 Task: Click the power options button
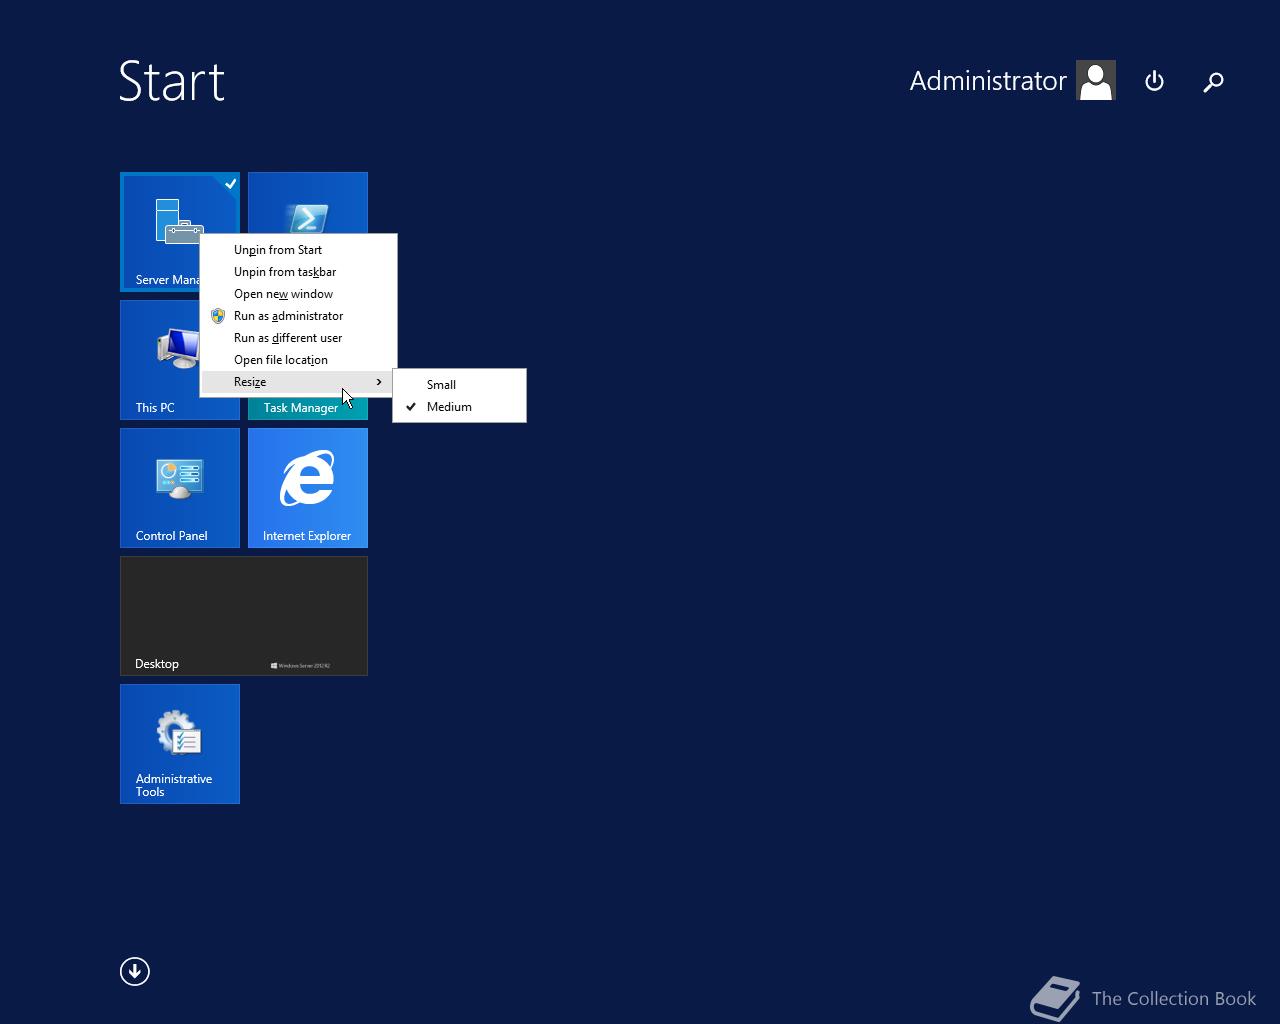coord(1154,81)
